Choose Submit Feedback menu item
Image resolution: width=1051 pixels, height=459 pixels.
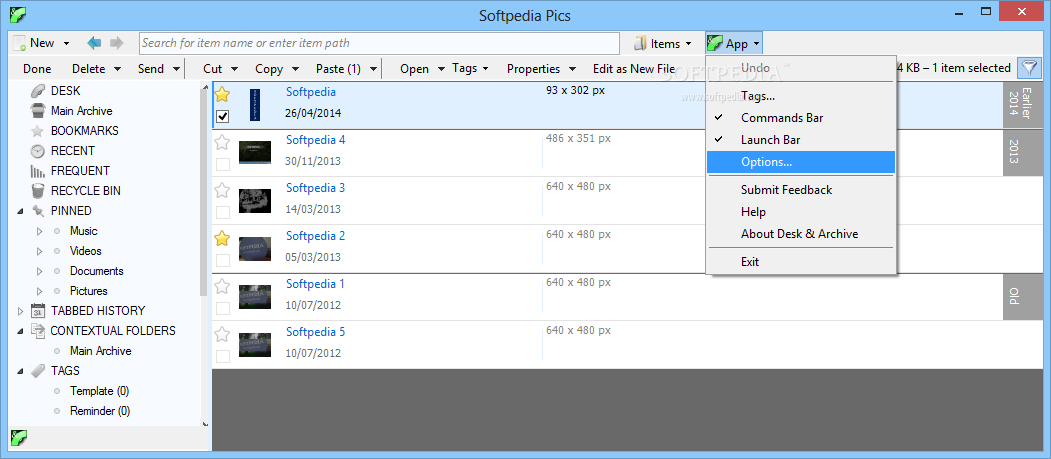pyautogui.click(x=801, y=190)
